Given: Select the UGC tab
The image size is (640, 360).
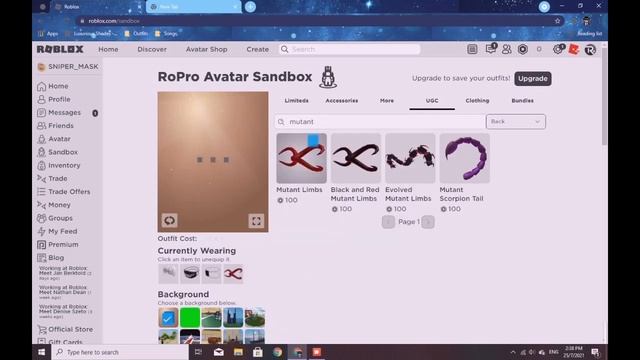Looking at the screenshot, I should click(x=432, y=100).
